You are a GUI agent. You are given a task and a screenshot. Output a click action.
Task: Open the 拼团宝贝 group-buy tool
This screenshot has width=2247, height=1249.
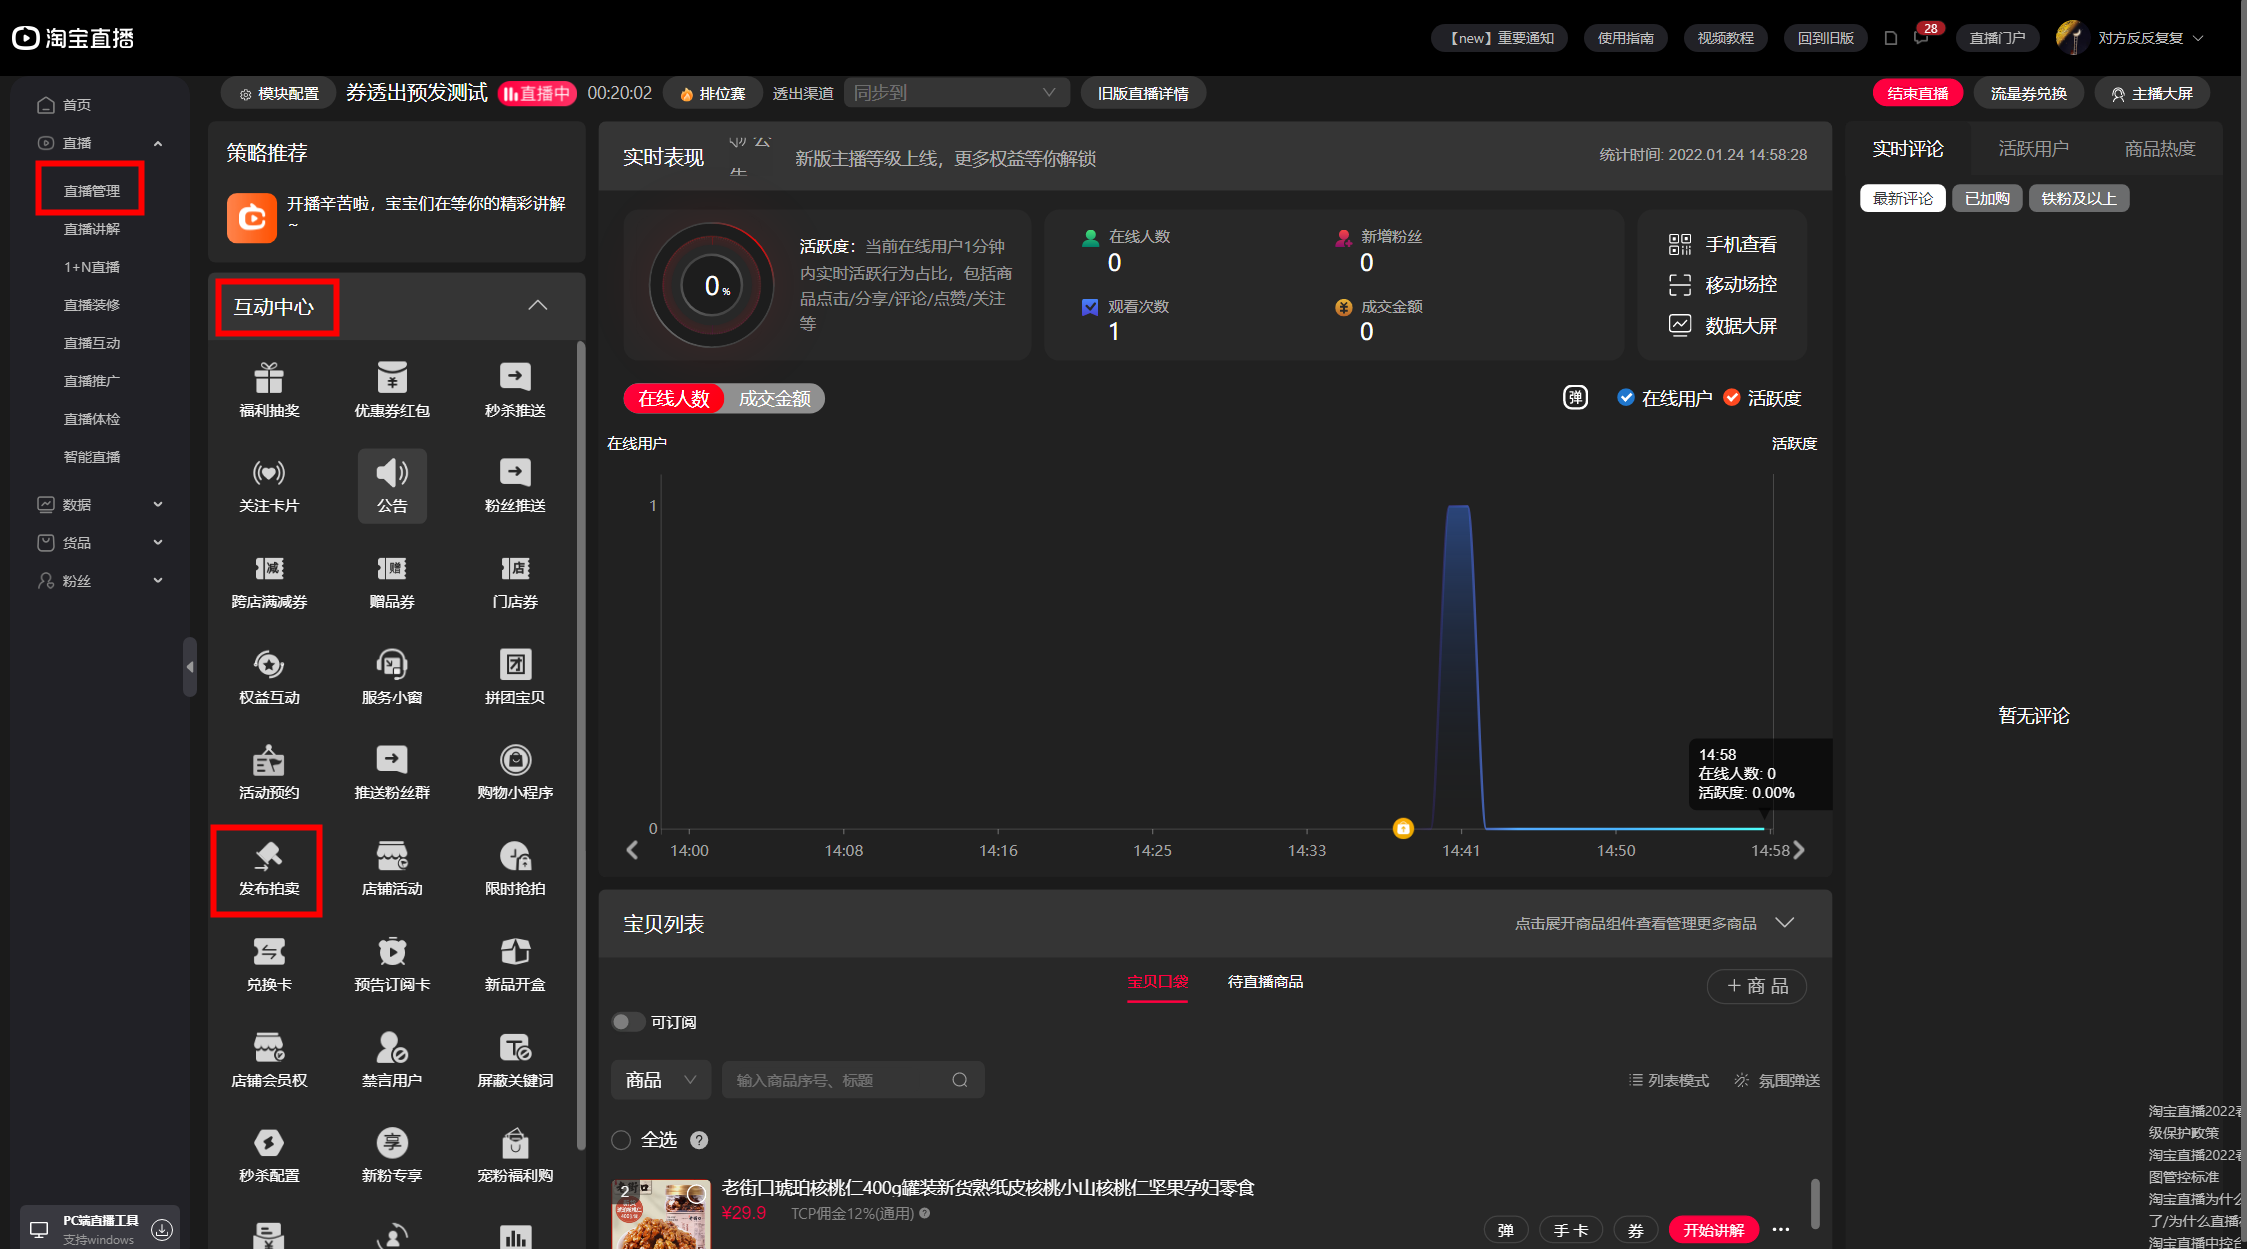click(515, 677)
